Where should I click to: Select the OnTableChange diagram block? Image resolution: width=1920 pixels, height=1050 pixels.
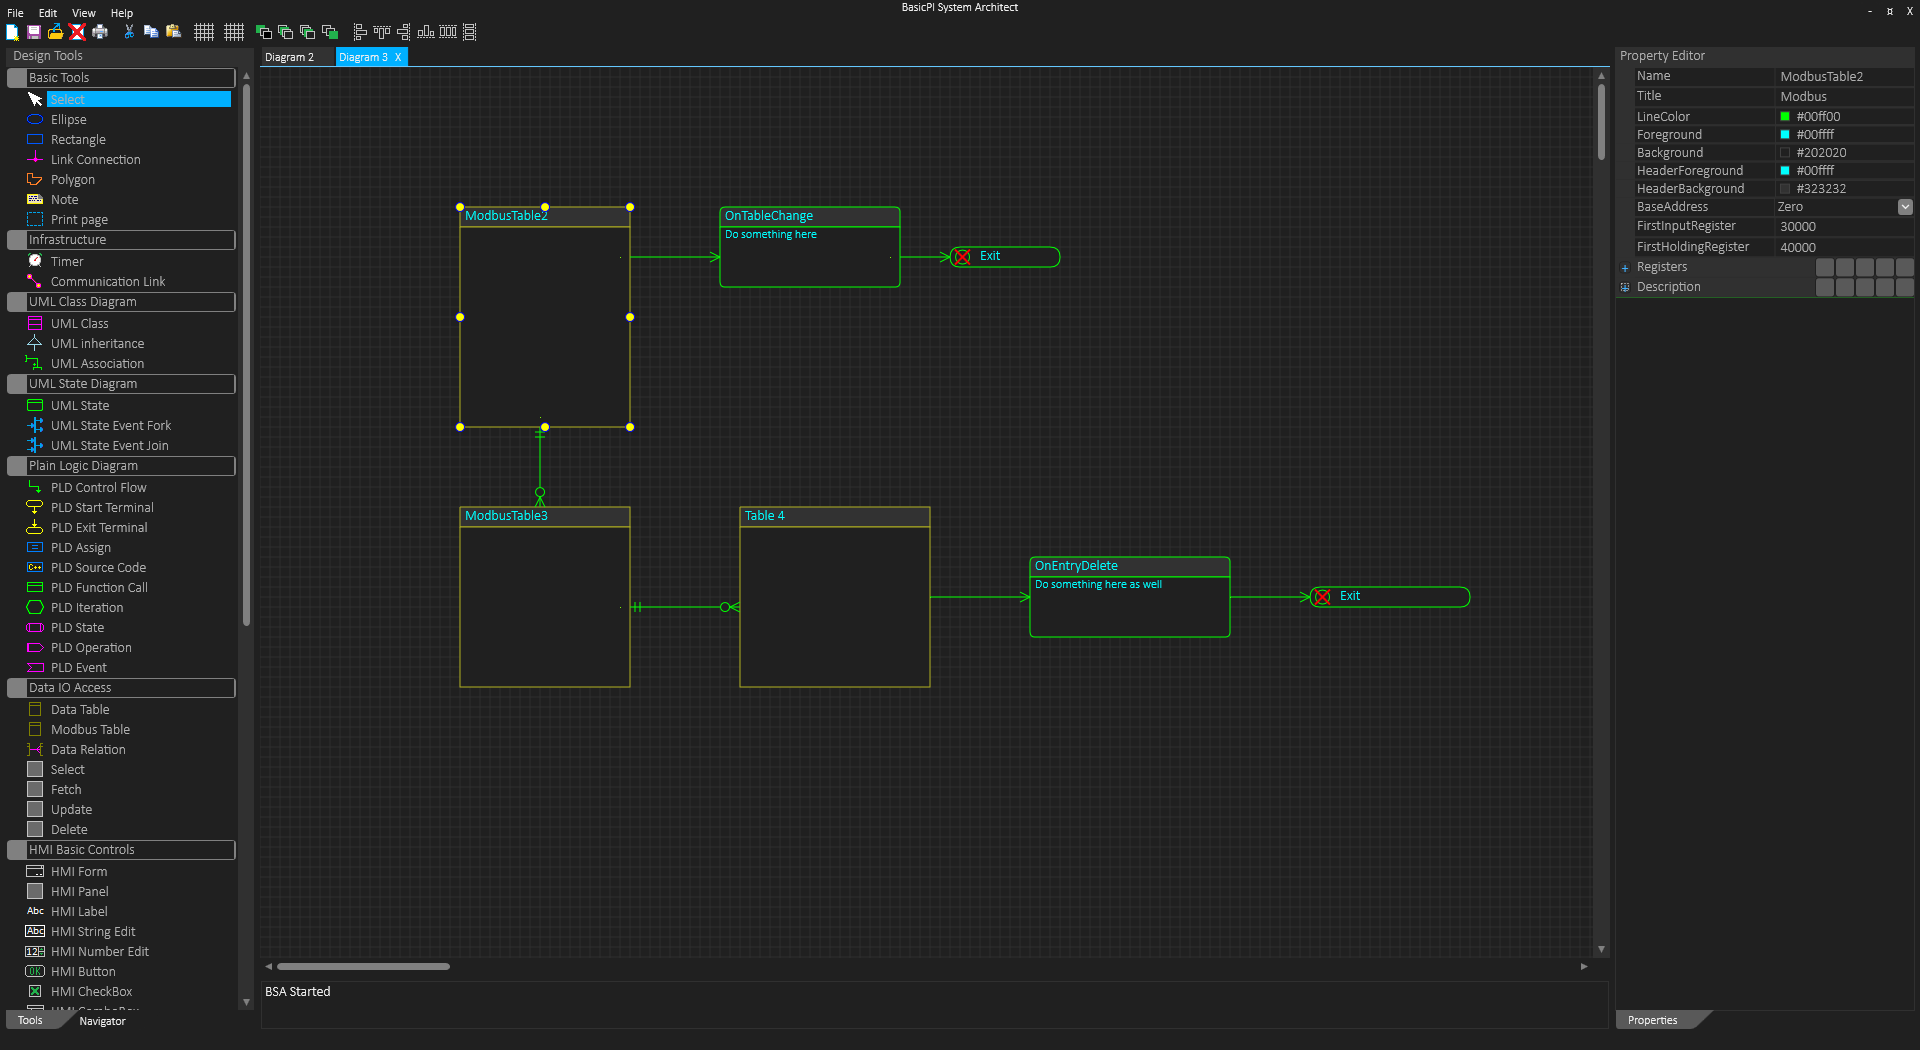(x=810, y=247)
